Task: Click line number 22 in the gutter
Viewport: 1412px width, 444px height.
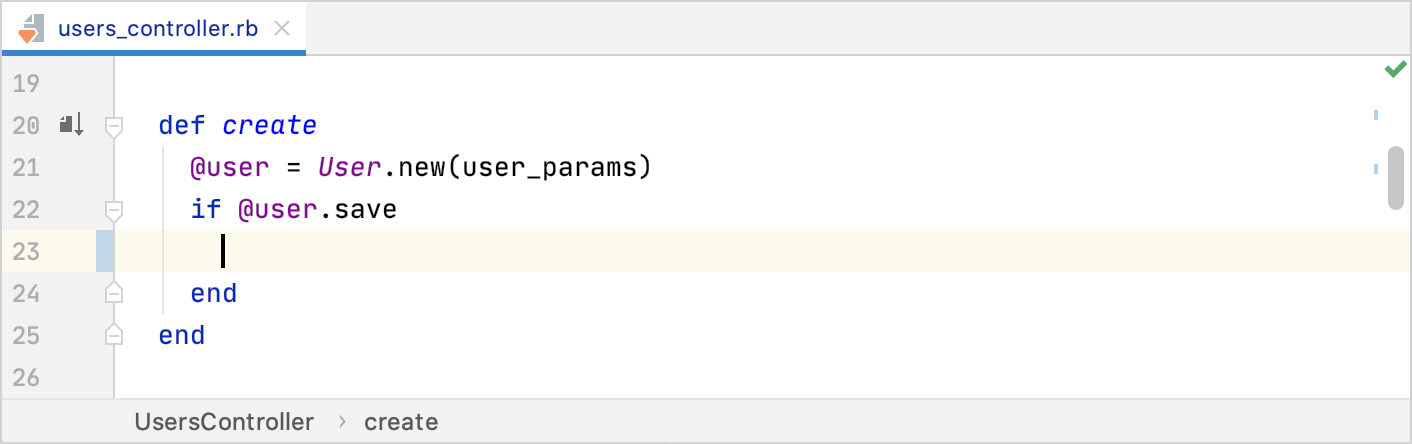Action: pos(26,209)
